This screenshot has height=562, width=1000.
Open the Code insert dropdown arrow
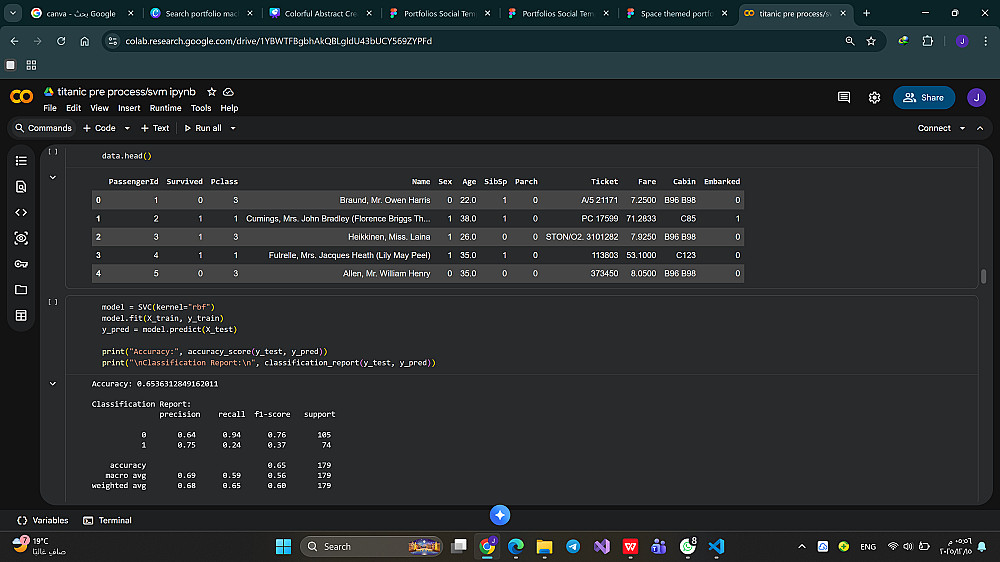[127, 128]
